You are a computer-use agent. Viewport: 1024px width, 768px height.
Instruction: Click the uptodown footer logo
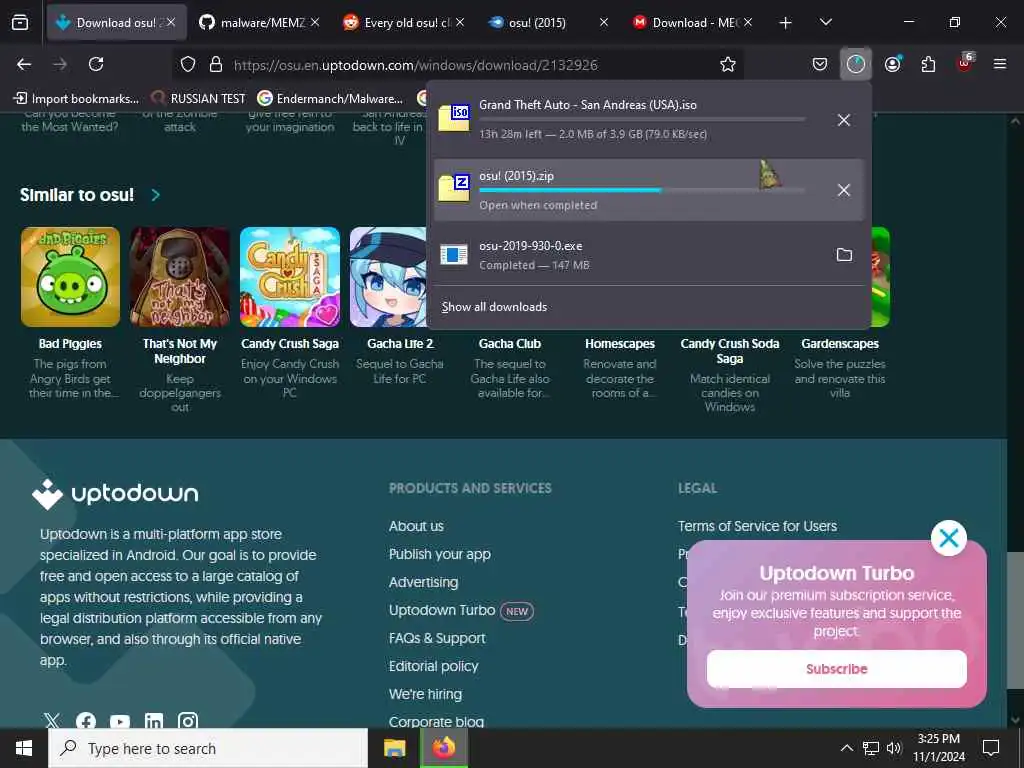(x=116, y=494)
